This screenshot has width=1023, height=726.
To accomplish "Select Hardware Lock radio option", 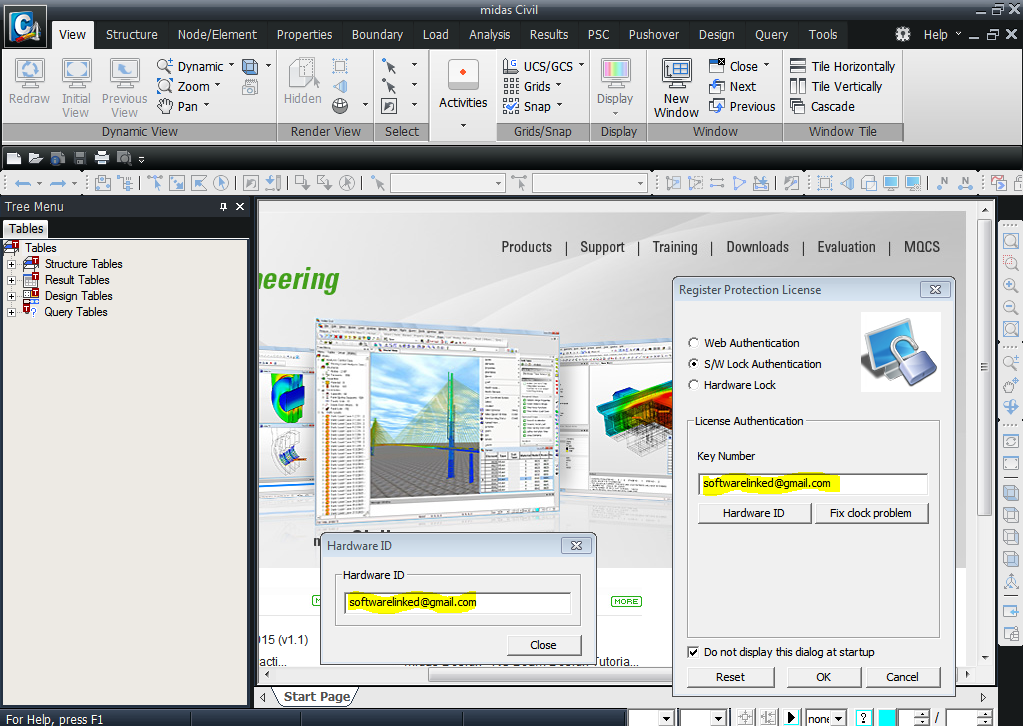I will point(694,385).
